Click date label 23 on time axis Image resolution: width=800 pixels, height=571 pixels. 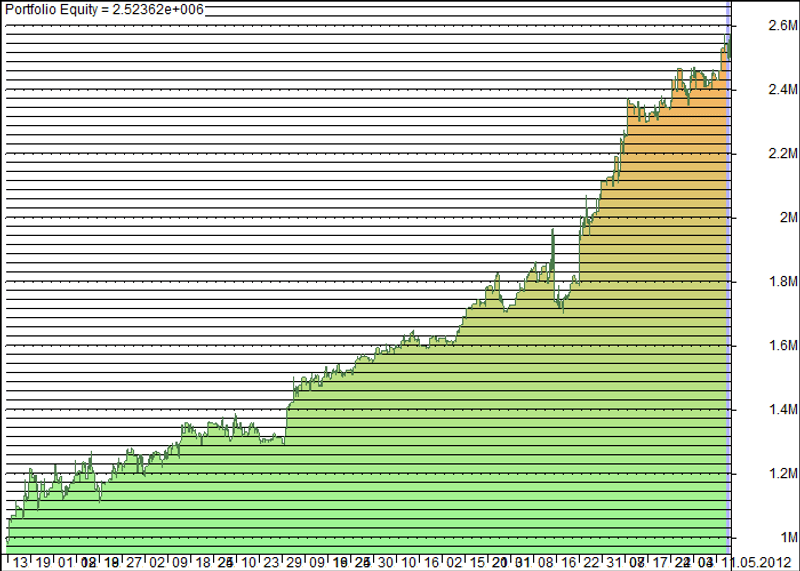click(x=271, y=563)
